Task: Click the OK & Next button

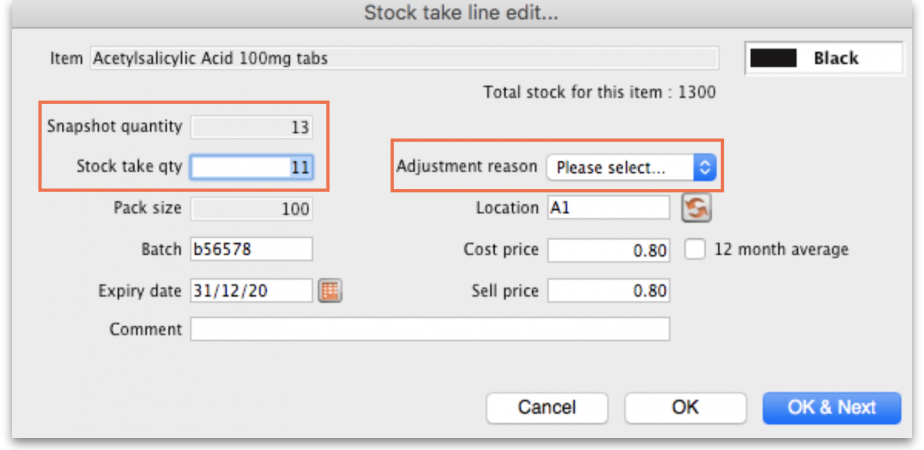Action: (x=831, y=407)
